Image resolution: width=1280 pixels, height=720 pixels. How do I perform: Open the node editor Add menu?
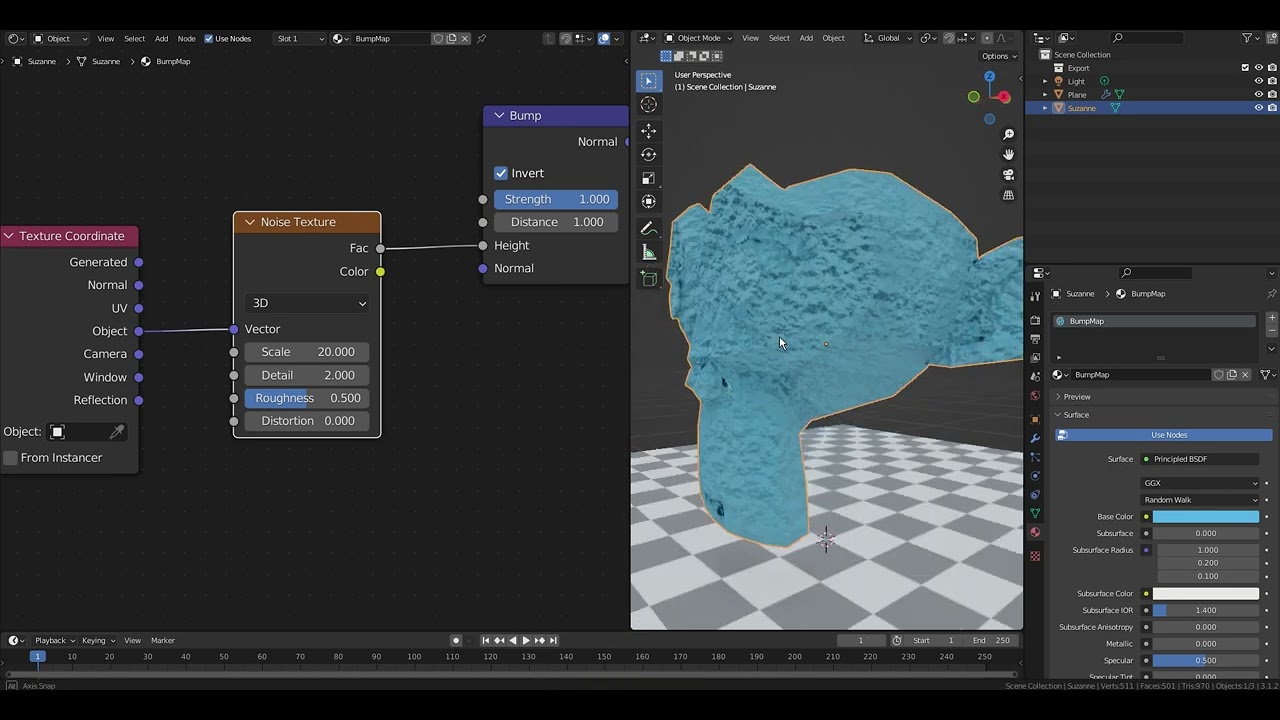[161, 39]
